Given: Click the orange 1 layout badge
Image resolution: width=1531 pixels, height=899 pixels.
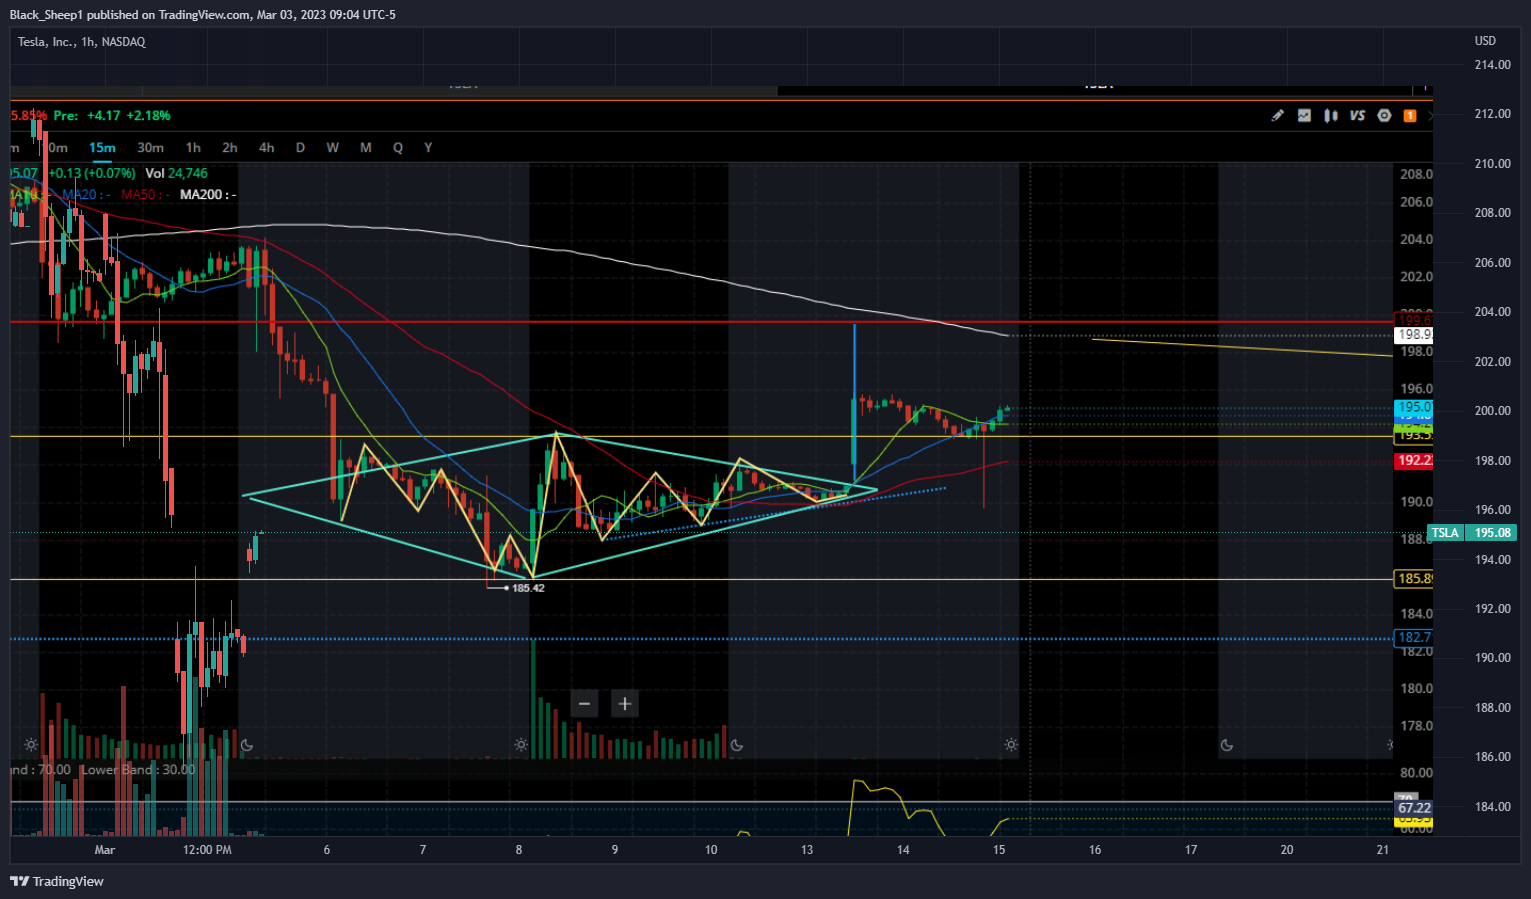Looking at the screenshot, I should pos(1410,116).
